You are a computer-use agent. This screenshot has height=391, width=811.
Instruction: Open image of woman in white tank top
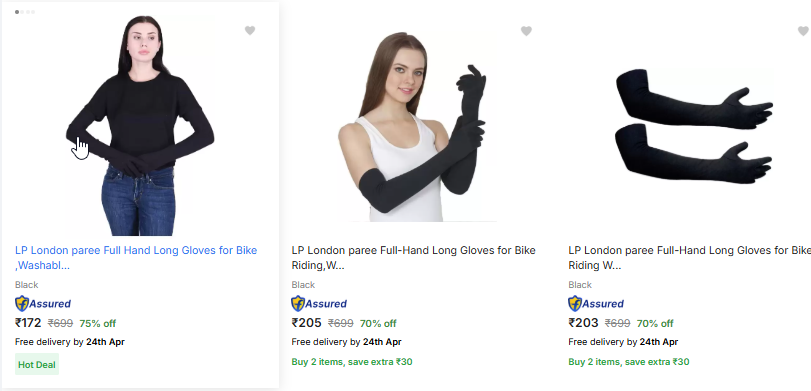(x=417, y=127)
